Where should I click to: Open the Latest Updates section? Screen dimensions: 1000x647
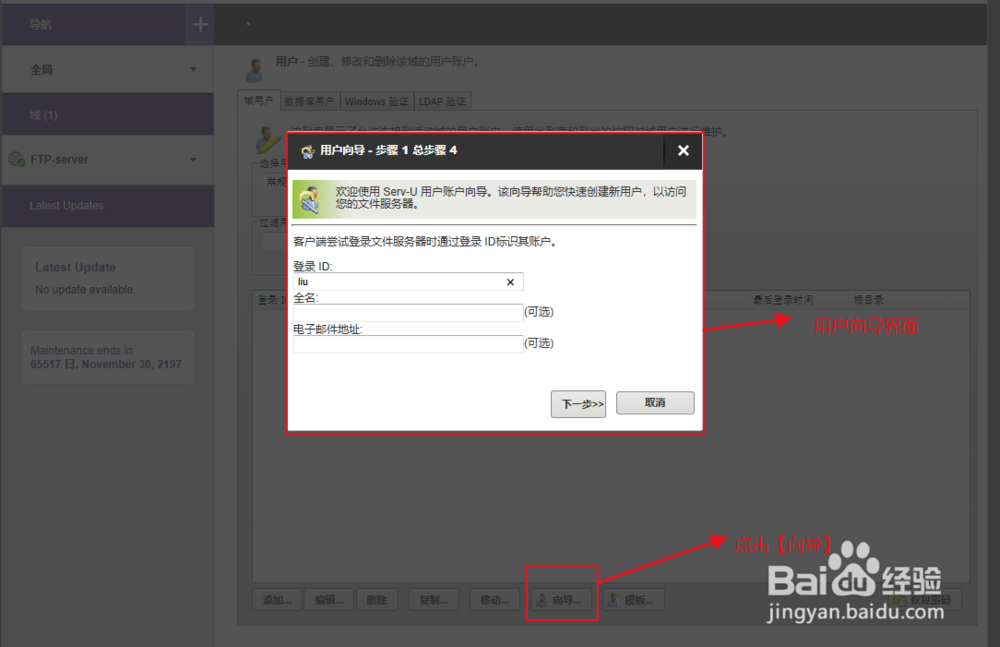pos(108,205)
